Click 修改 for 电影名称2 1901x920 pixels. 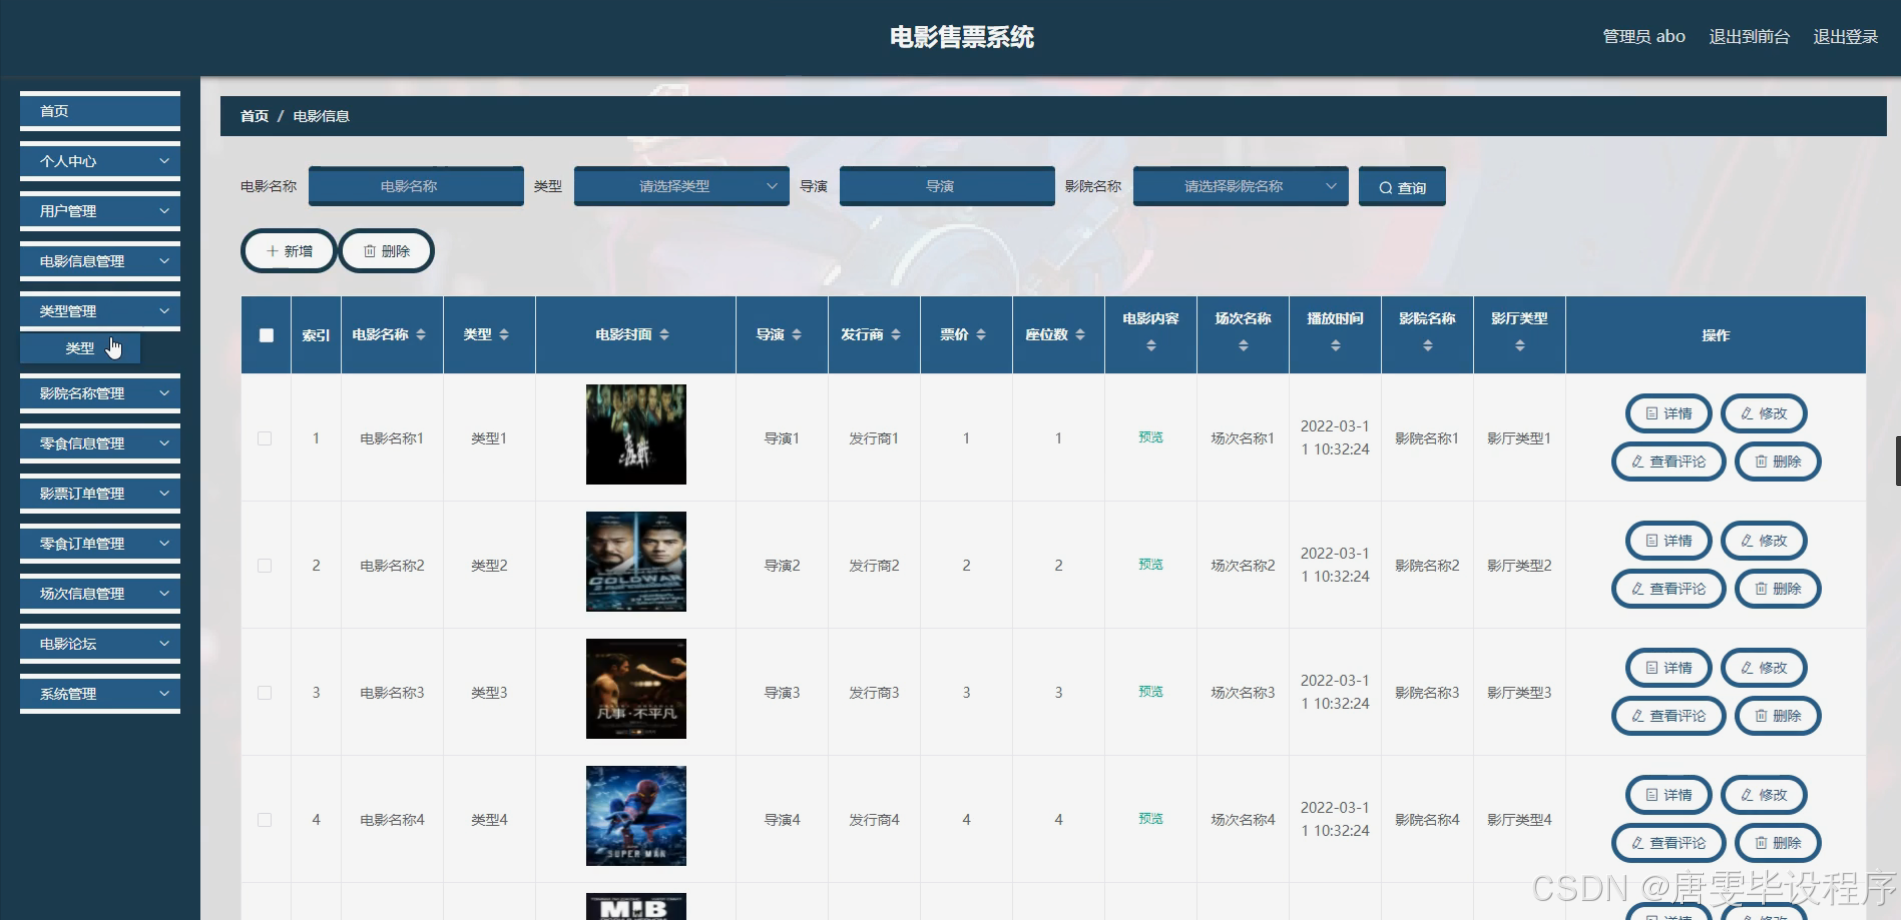tap(1764, 540)
